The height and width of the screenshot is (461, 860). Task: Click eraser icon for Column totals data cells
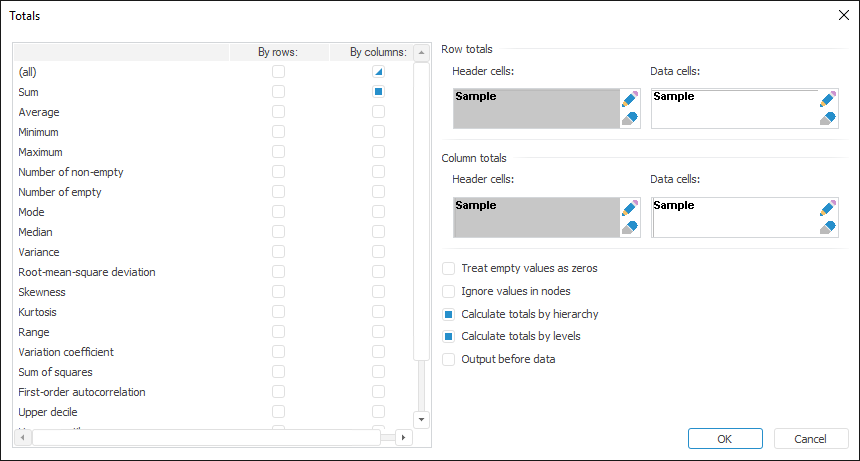pos(827,227)
